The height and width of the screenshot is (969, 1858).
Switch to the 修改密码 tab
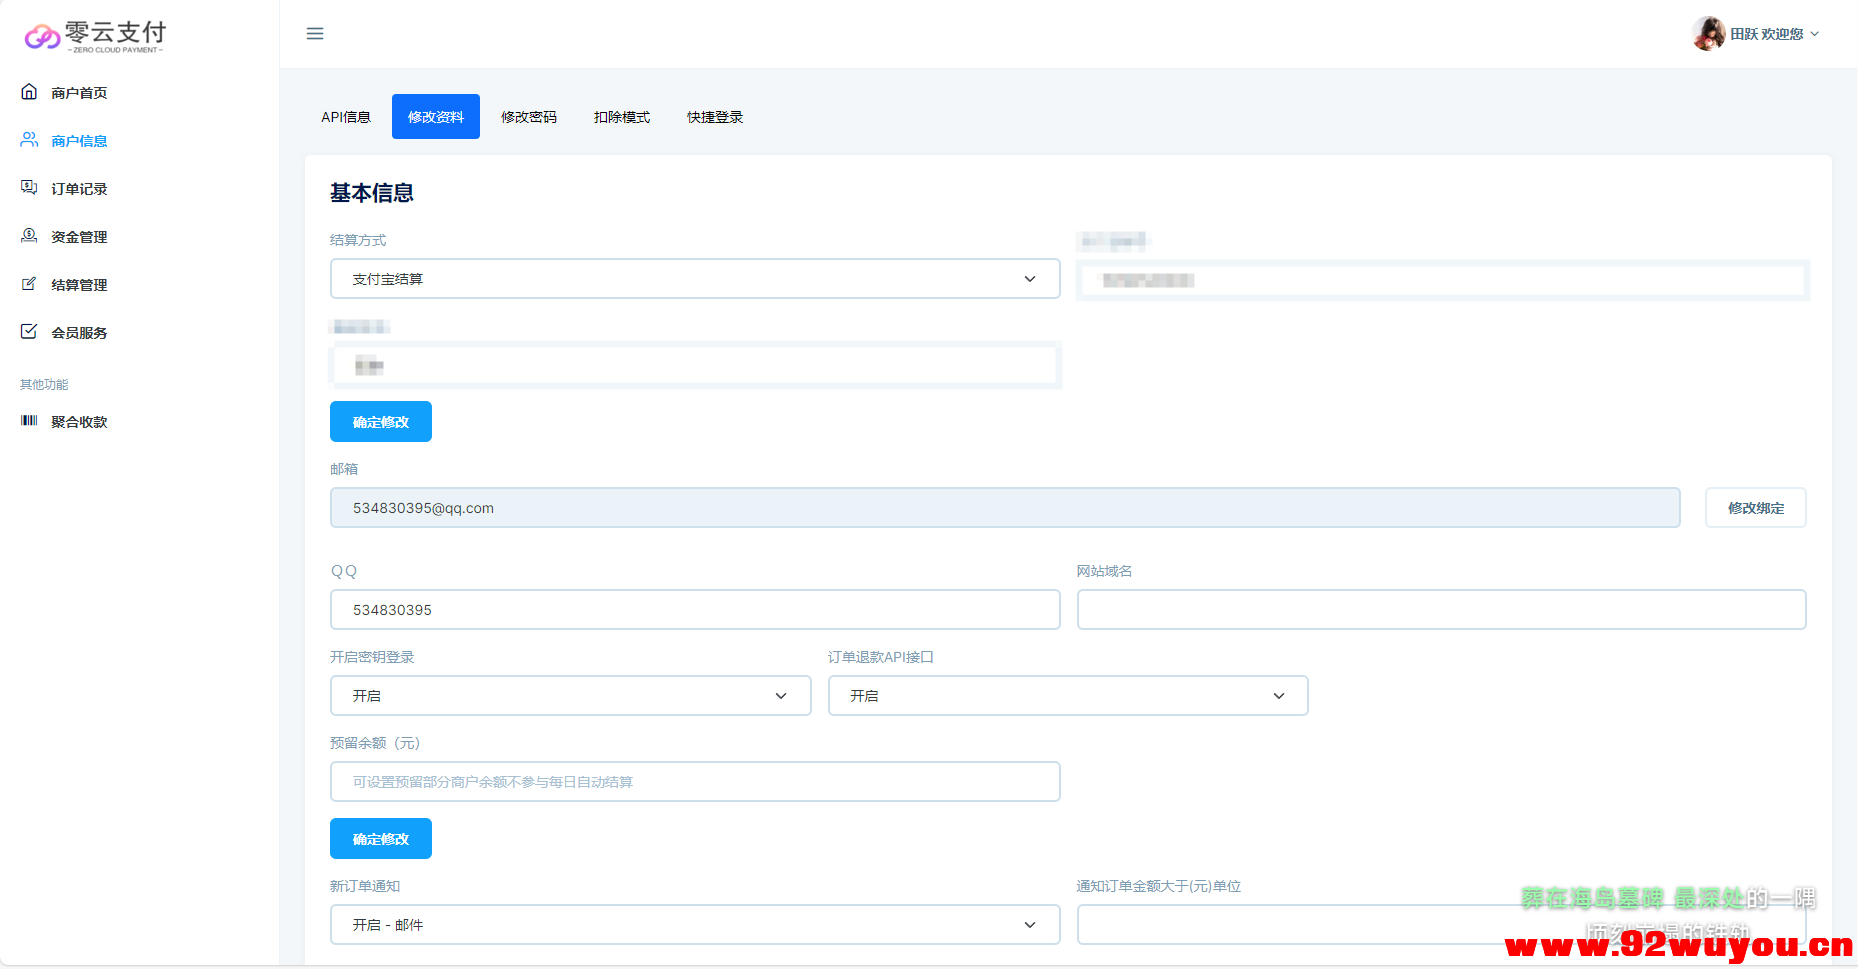click(x=529, y=117)
